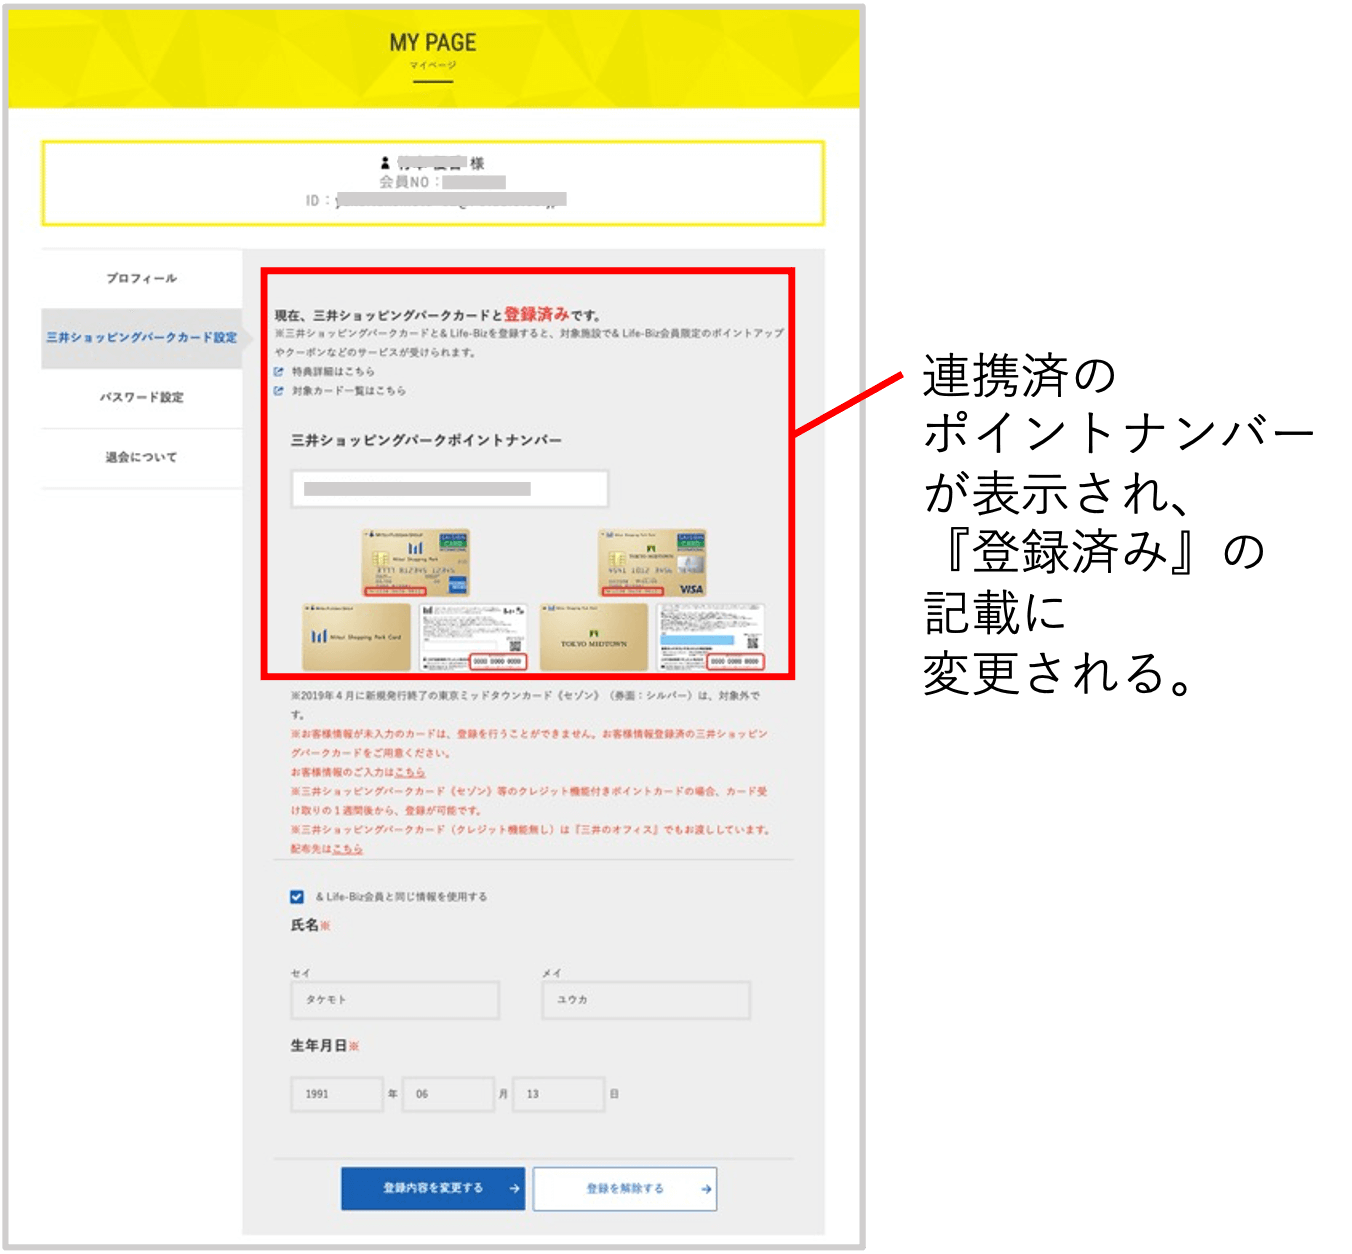The width and height of the screenshot is (1352, 1254).
Task: Click the MY PAGE header title
Action: (433, 43)
